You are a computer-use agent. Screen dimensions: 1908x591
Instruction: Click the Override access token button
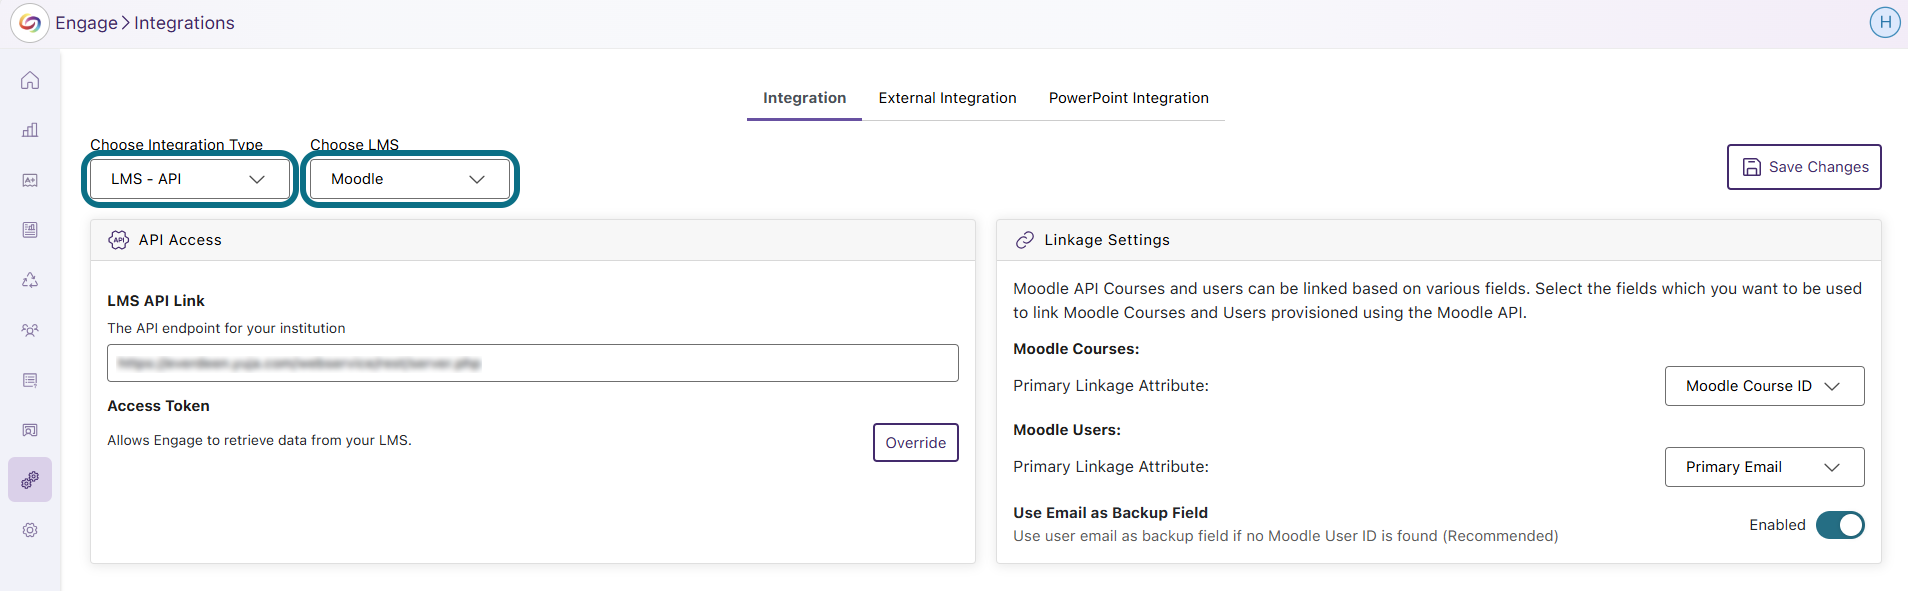pos(915,443)
